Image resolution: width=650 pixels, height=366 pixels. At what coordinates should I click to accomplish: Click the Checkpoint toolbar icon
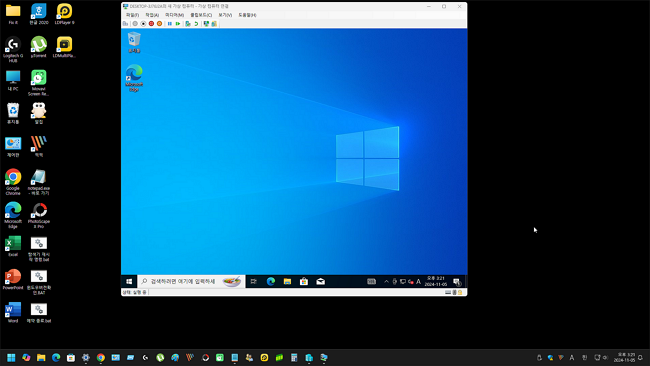coord(188,24)
